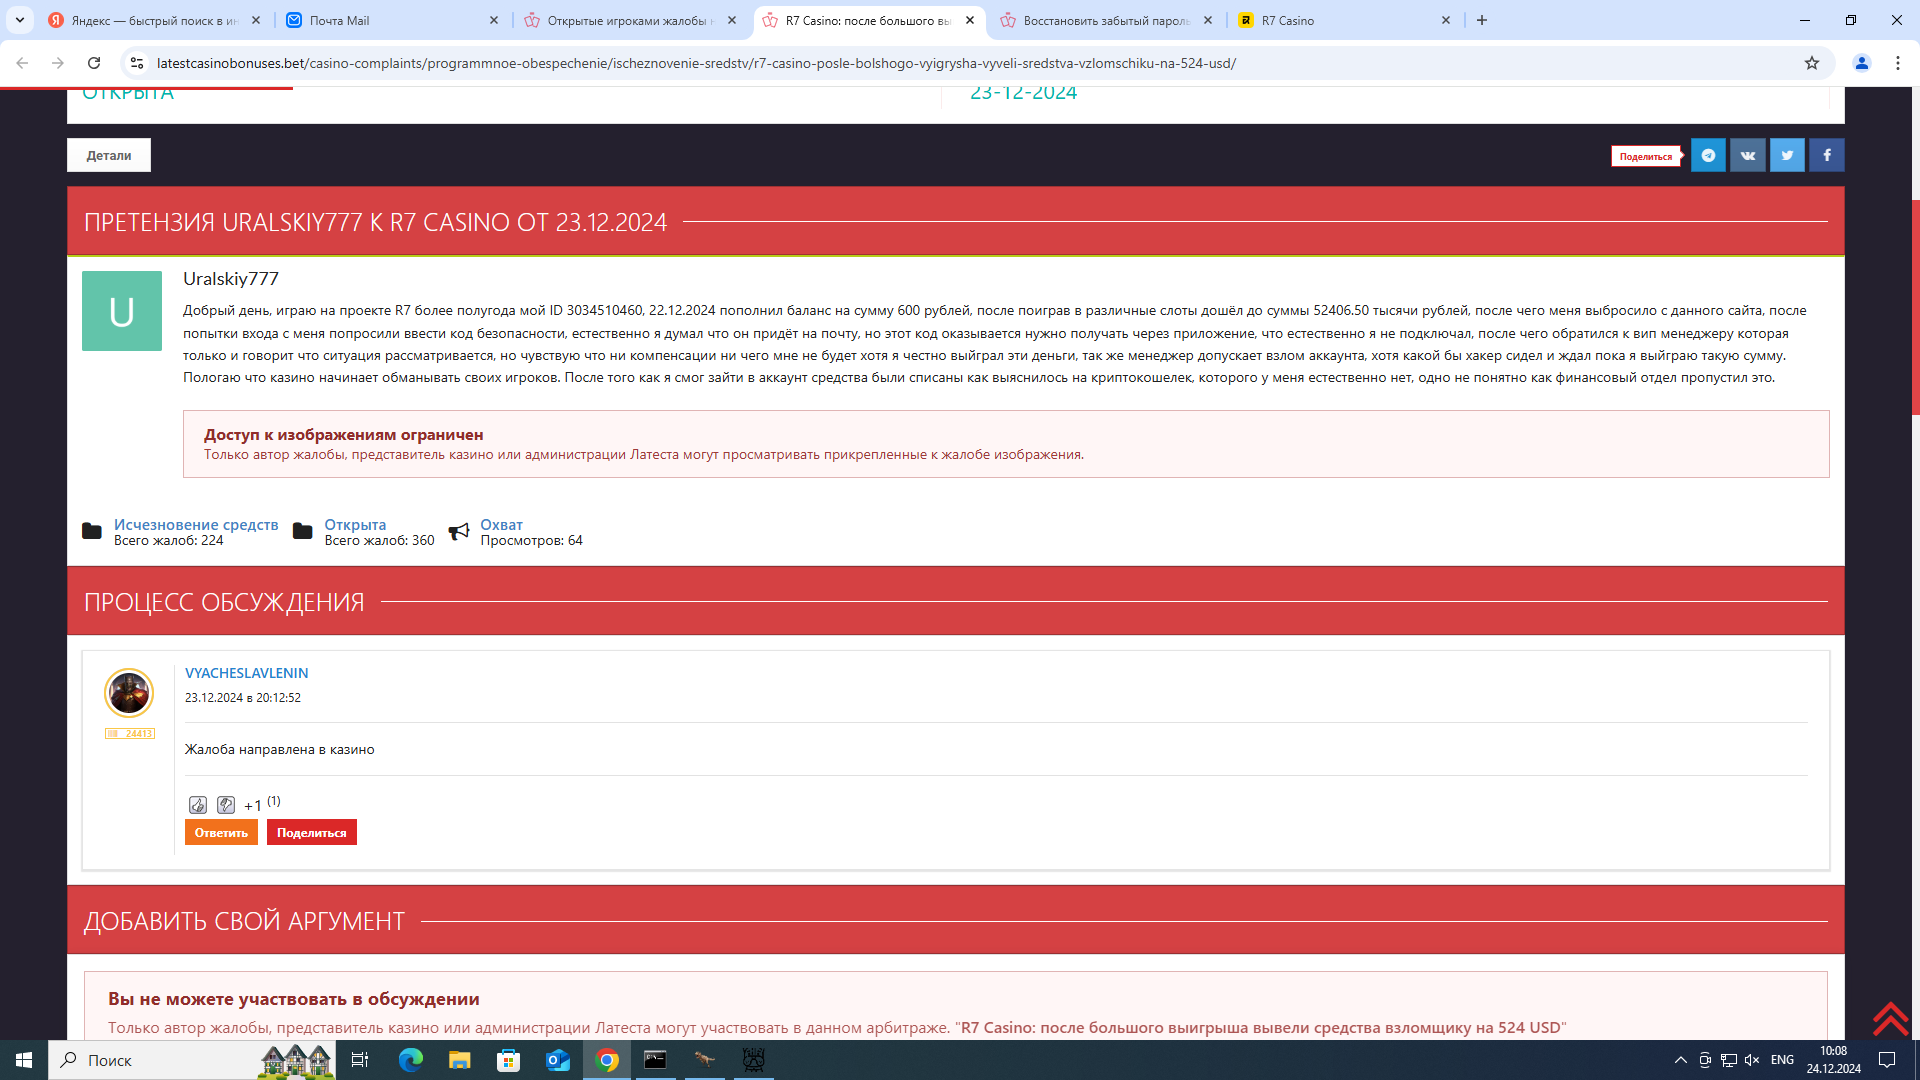1920x1080 pixels.
Task: Open the Открыта status link
Action: 355,524
